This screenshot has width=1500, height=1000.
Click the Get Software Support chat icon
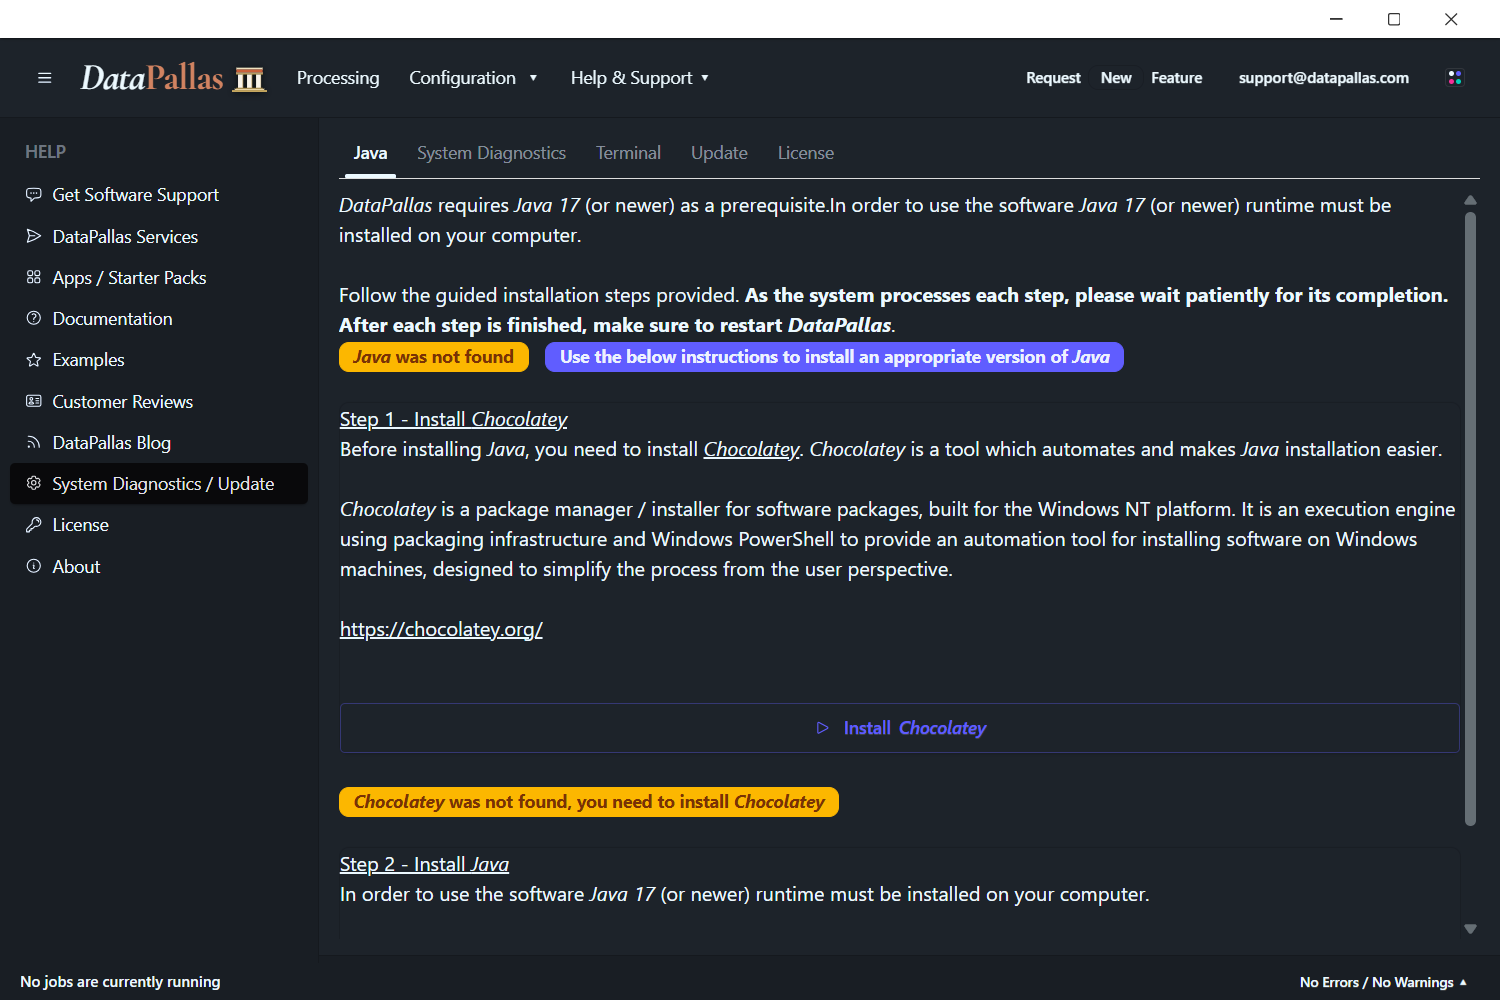(34, 195)
